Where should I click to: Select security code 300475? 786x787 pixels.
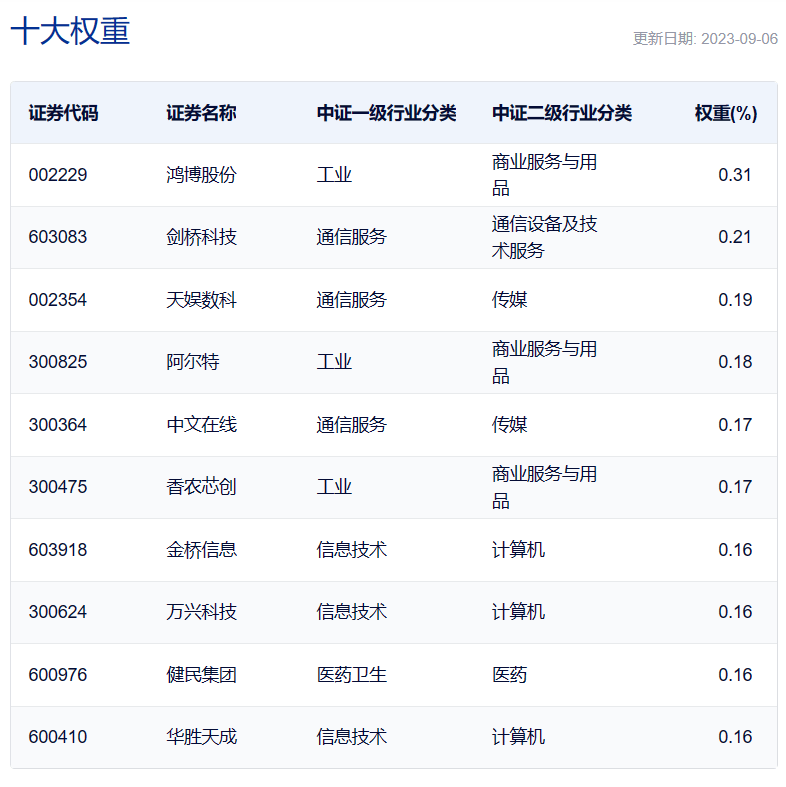click(58, 487)
